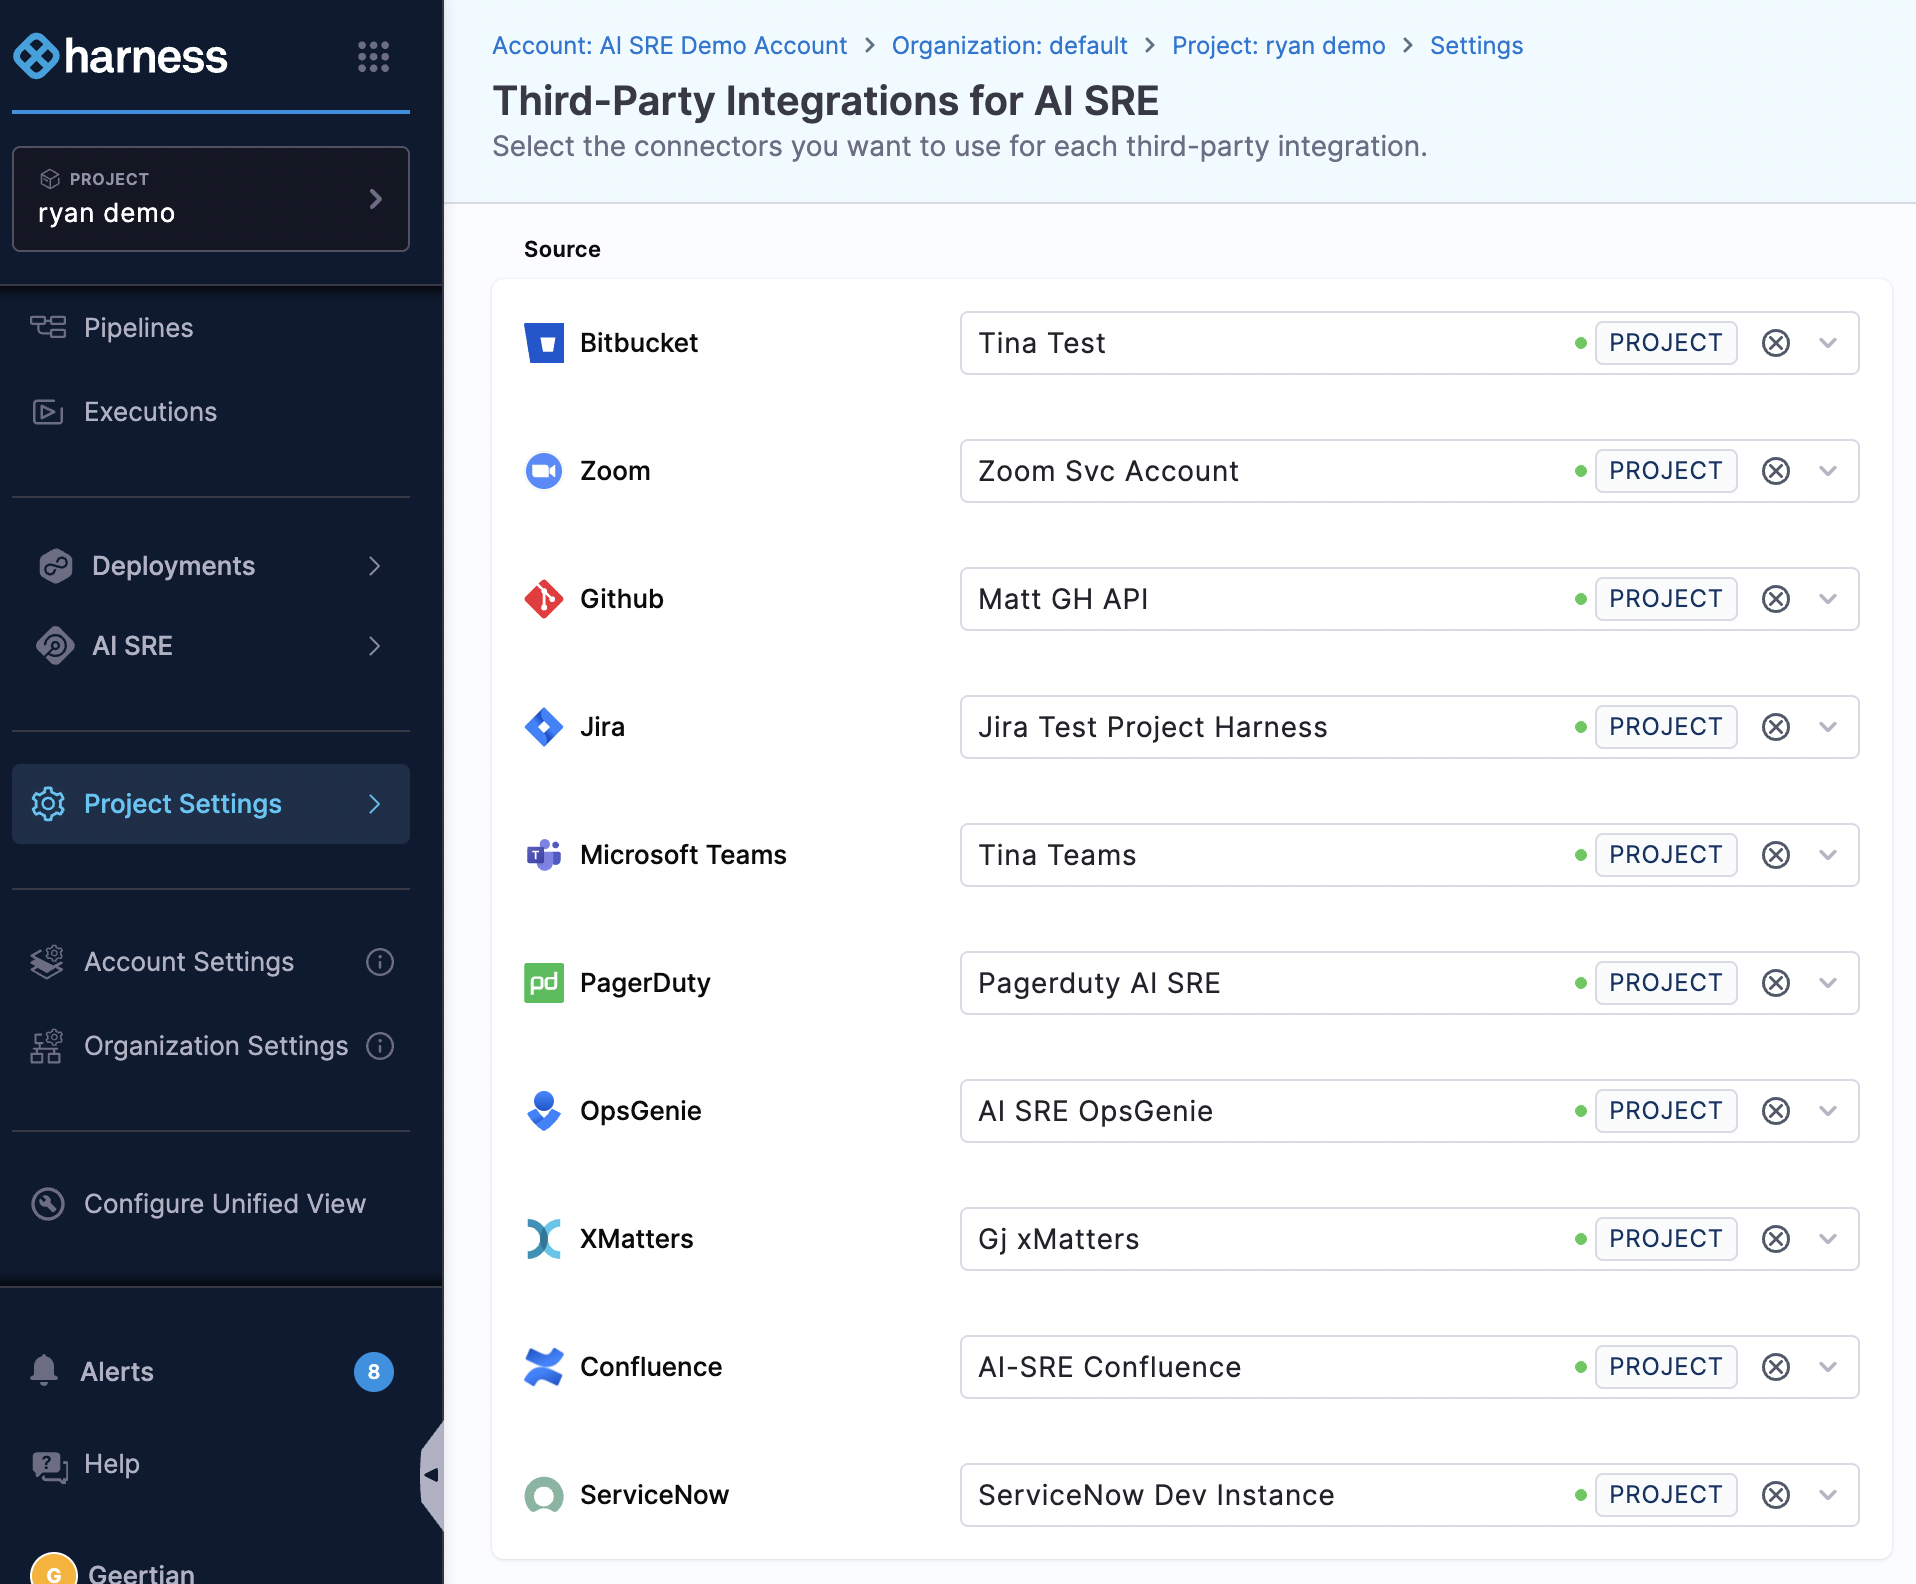1916x1584 pixels.
Task: Click the Microsoft Teams logo icon
Action: [x=544, y=855]
